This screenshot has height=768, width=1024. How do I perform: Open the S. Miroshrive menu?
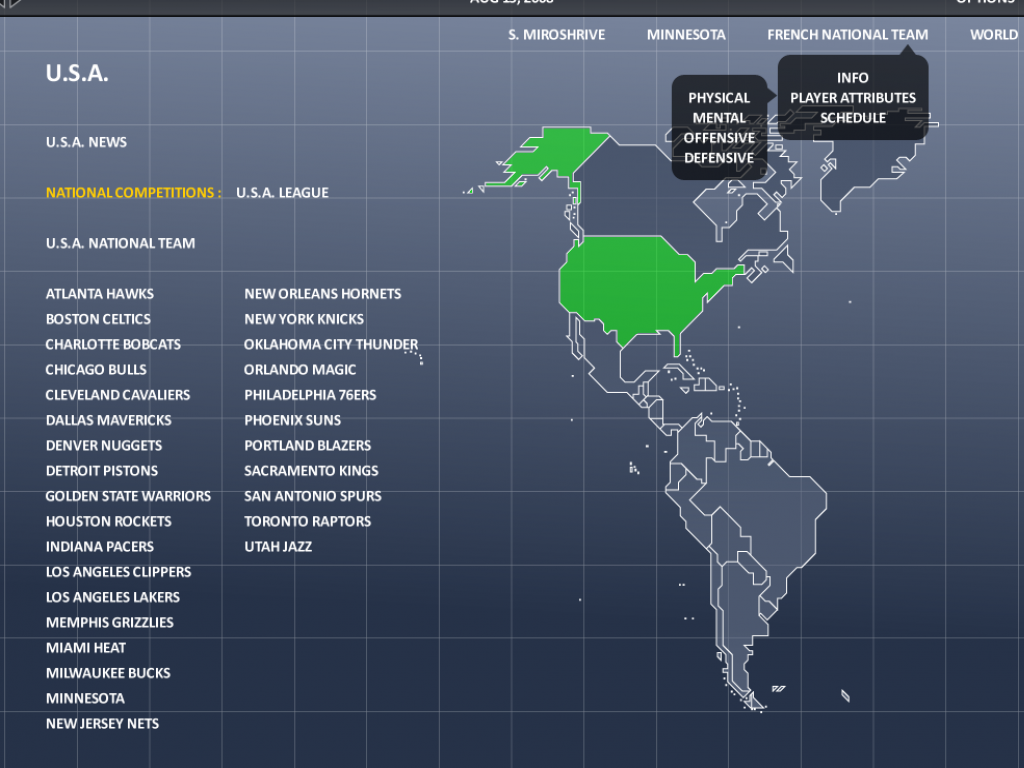click(556, 34)
